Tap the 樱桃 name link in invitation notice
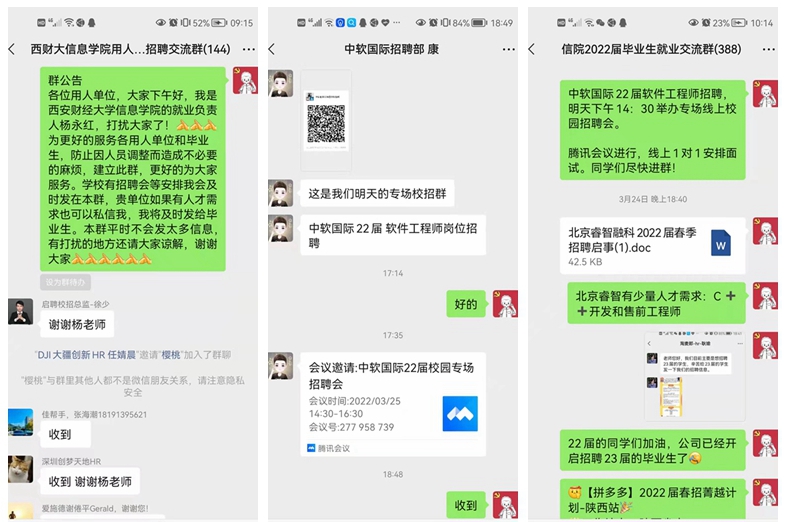This screenshot has width=788, height=522. pos(170,355)
